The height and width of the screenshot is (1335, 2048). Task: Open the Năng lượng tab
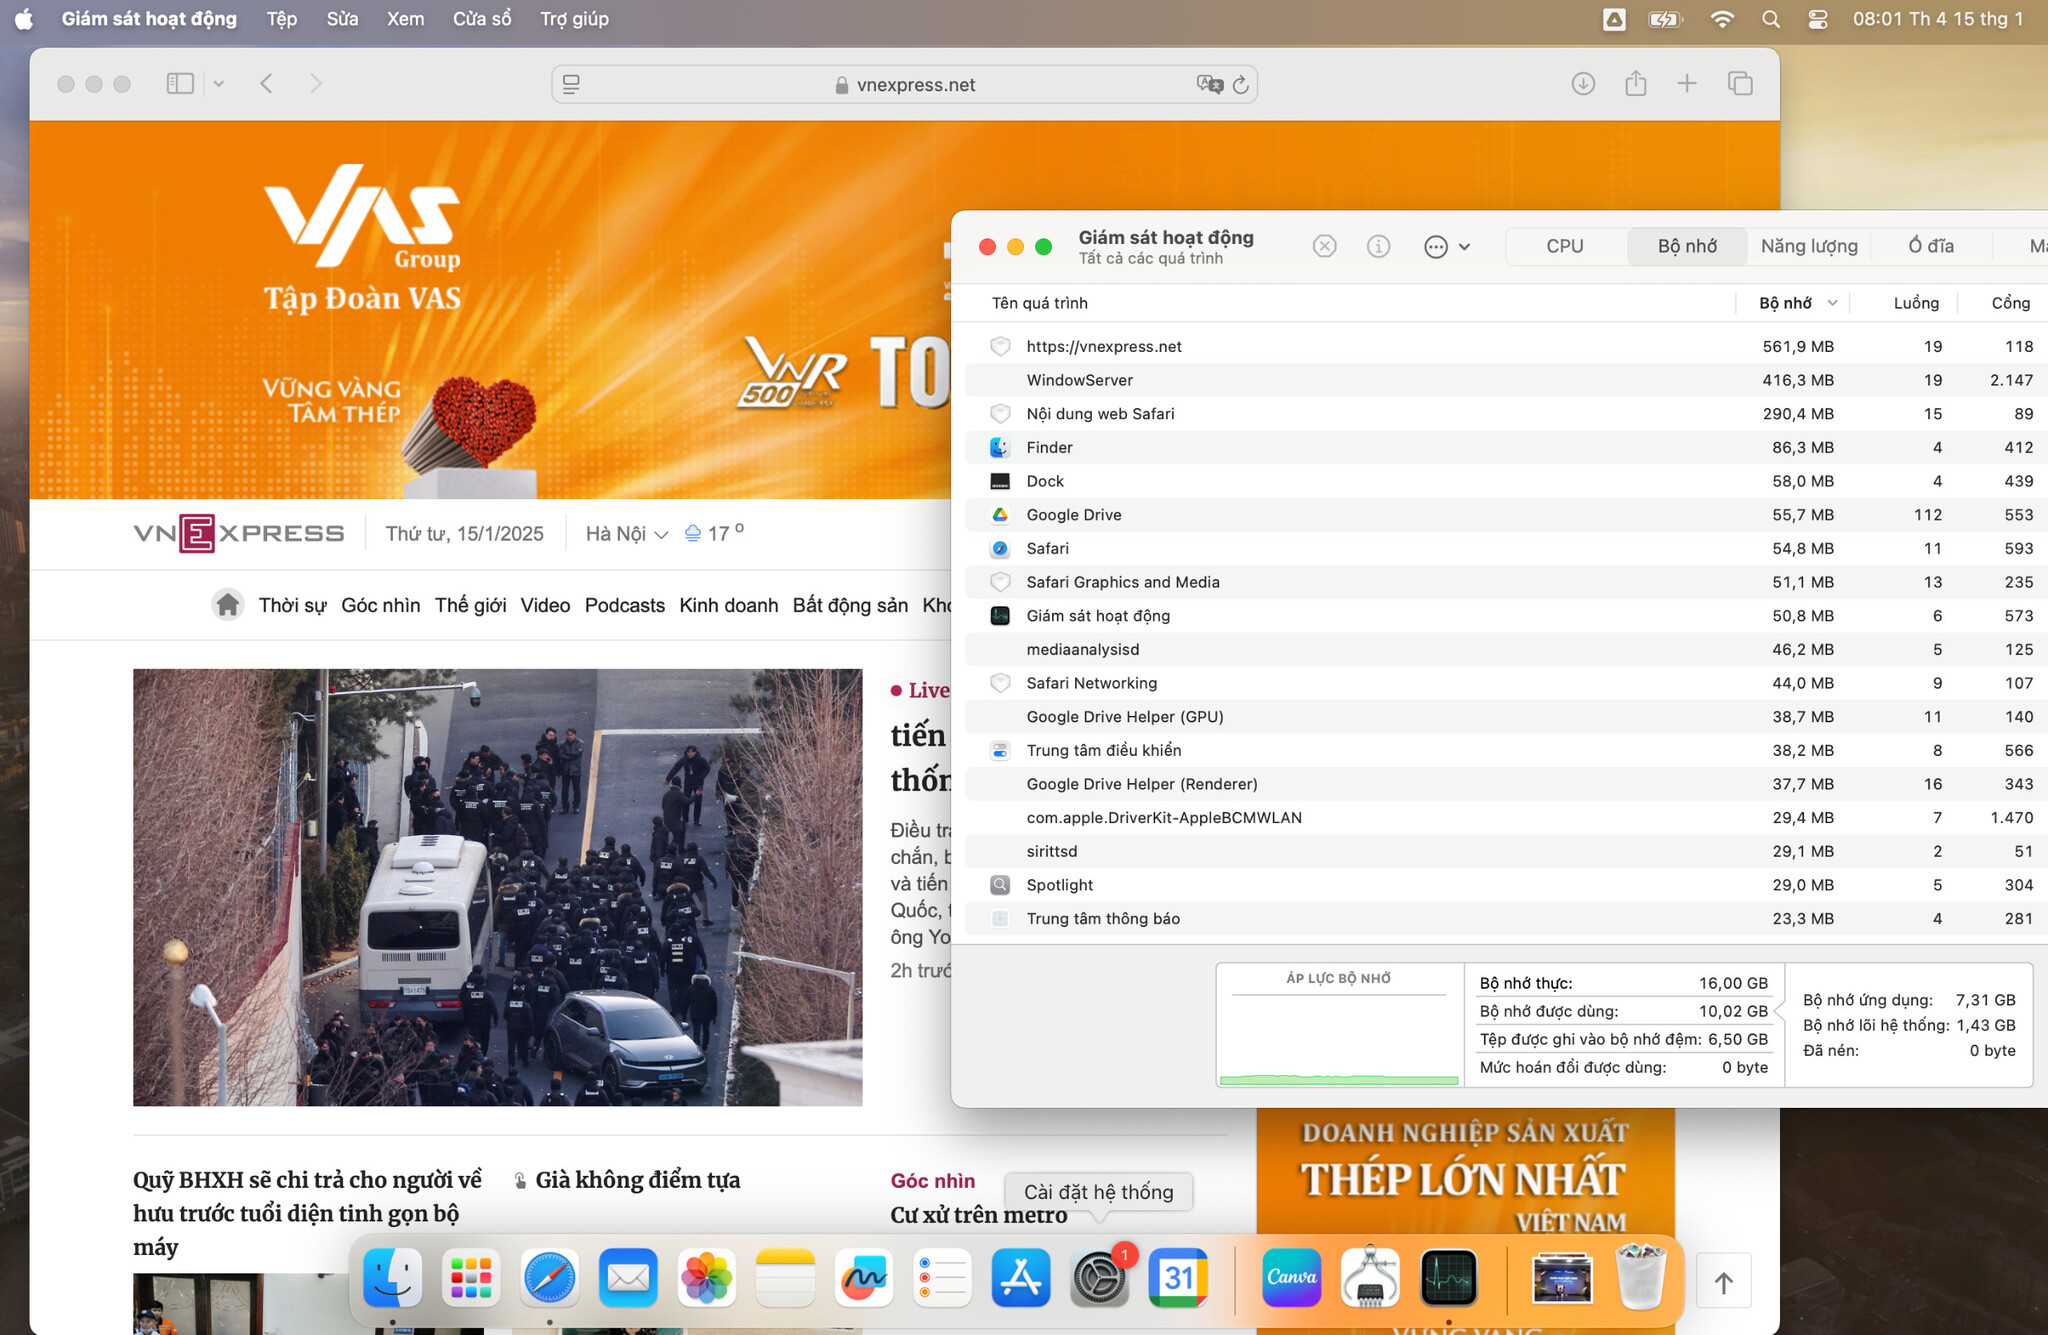pyautogui.click(x=1809, y=246)
